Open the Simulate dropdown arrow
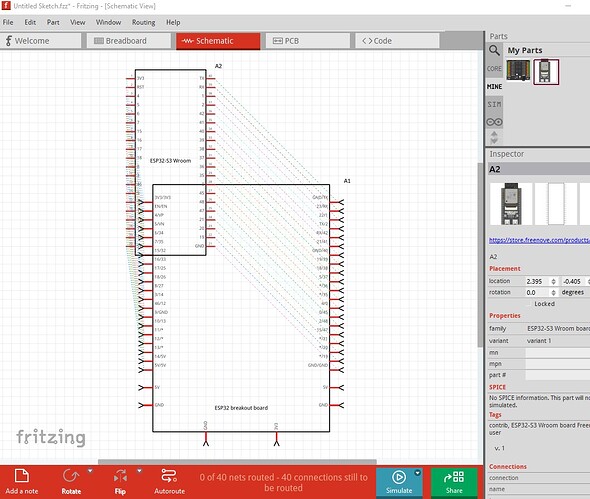This screenshot has height=499, width=590. coord(417,473)
